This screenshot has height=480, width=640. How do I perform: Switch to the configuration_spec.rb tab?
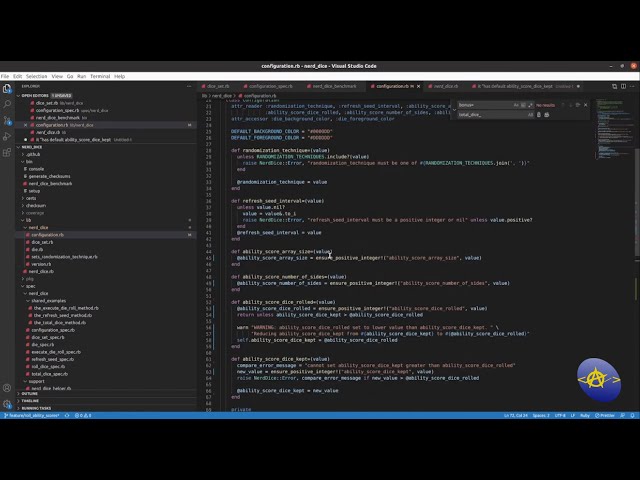coord(270,86)
